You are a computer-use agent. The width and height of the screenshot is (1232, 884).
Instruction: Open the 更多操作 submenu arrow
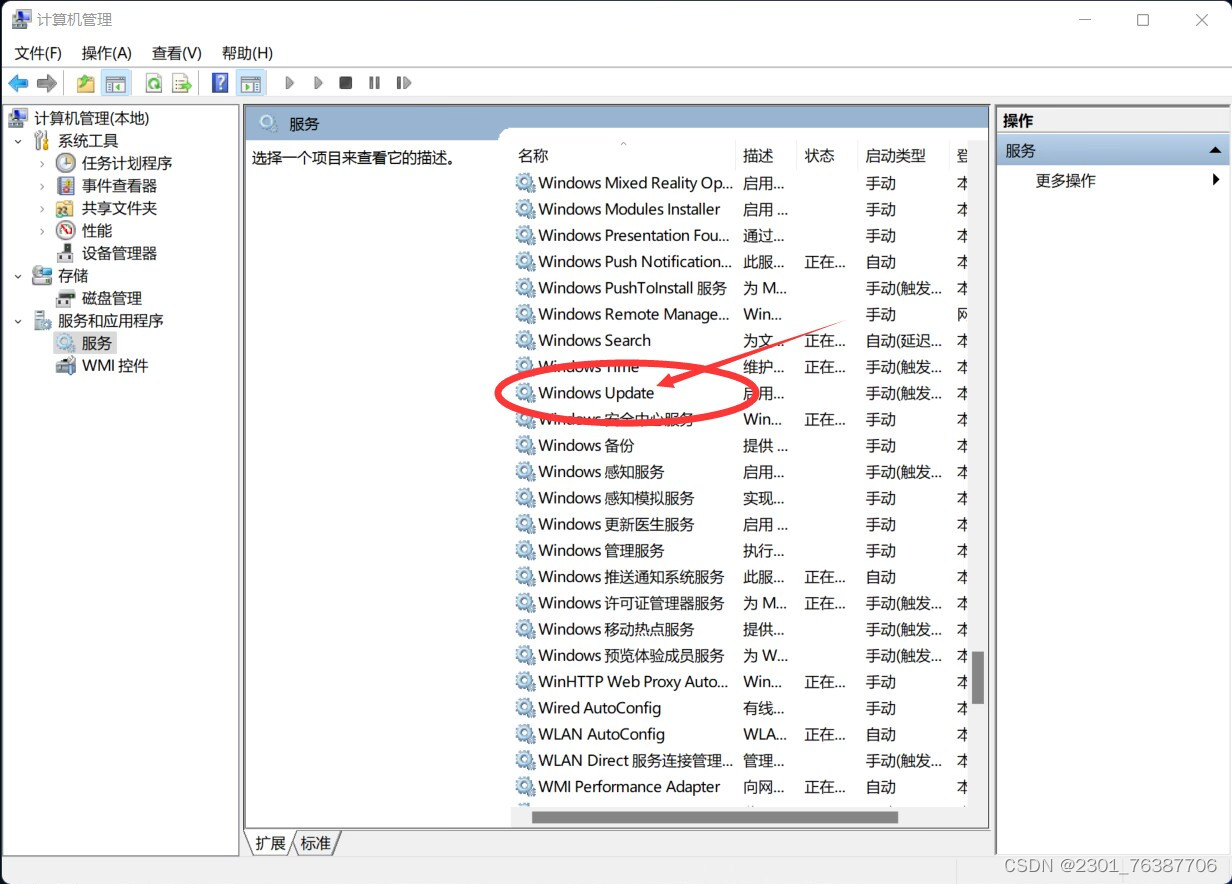pyautogui.click(x=1216, y=180)
